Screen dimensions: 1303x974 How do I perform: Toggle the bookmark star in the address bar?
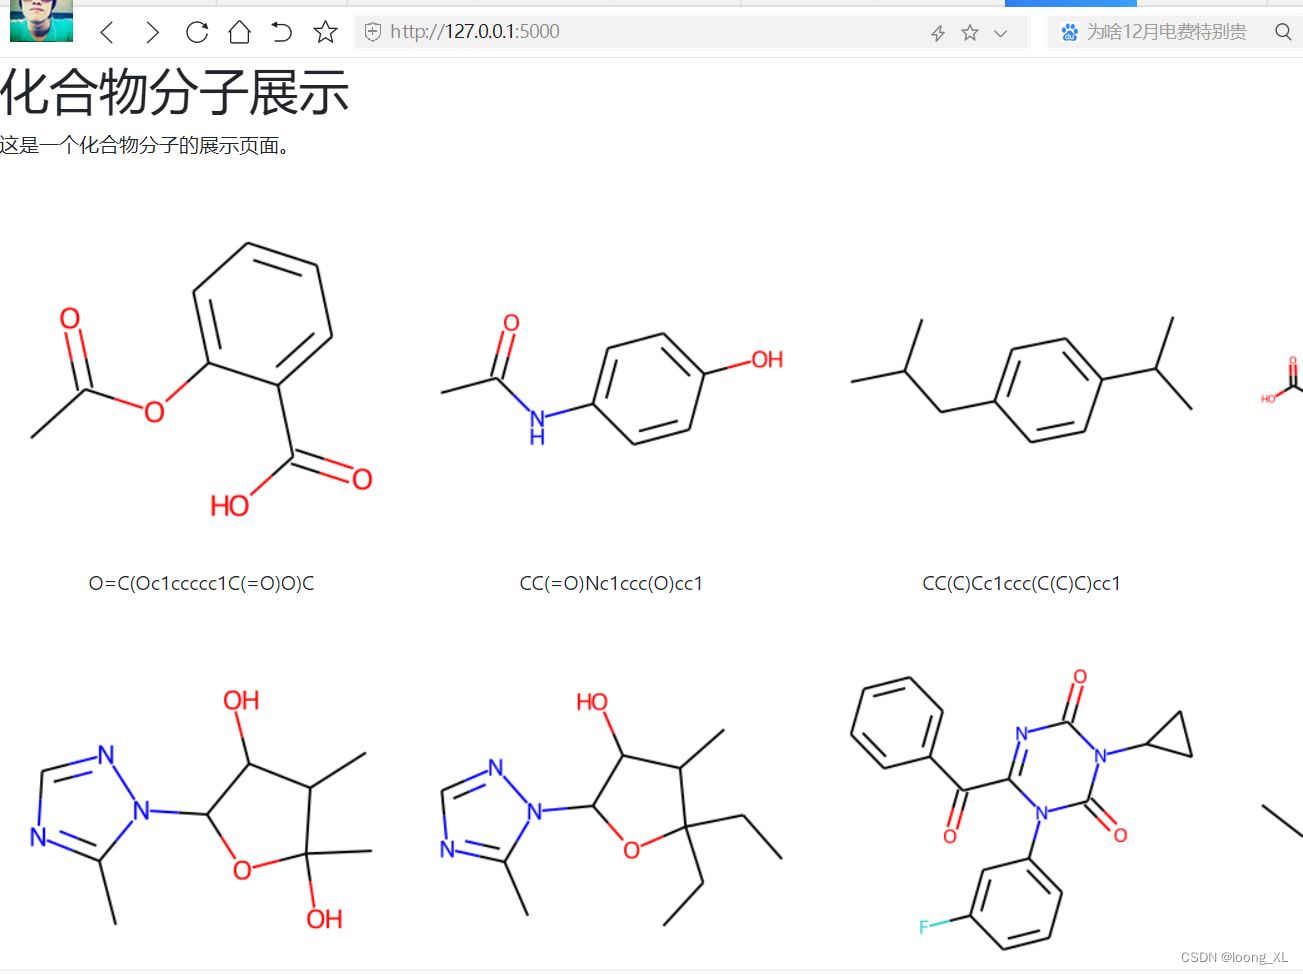click(968, 32)
